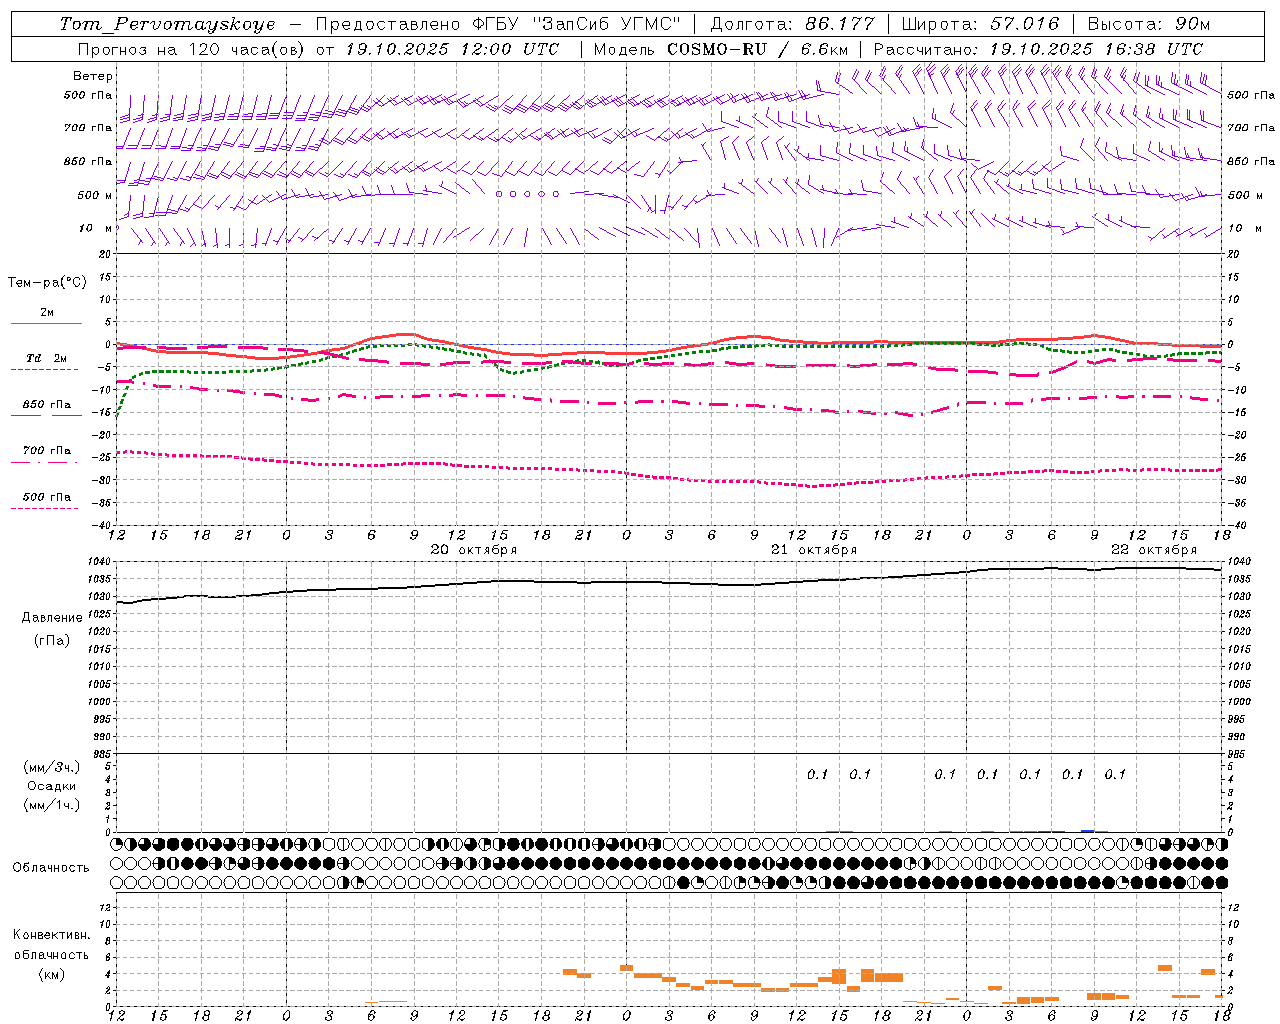
Task: Click the (мм/1ч.) precipitation unit label
Action: [52, 805]
